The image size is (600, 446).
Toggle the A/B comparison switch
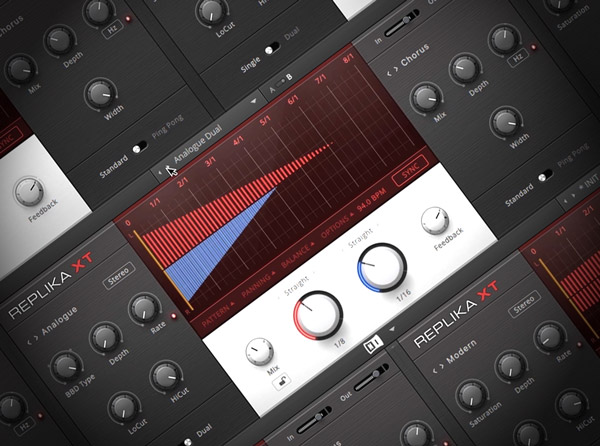280,81
